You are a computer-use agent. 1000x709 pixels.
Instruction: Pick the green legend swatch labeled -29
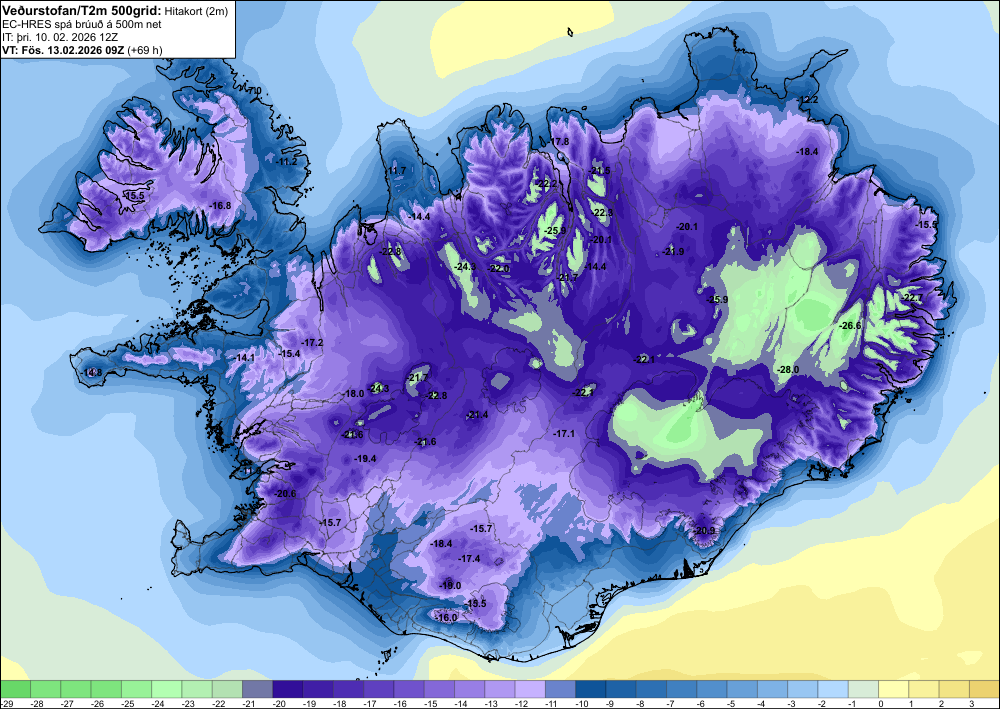[15, 689]
